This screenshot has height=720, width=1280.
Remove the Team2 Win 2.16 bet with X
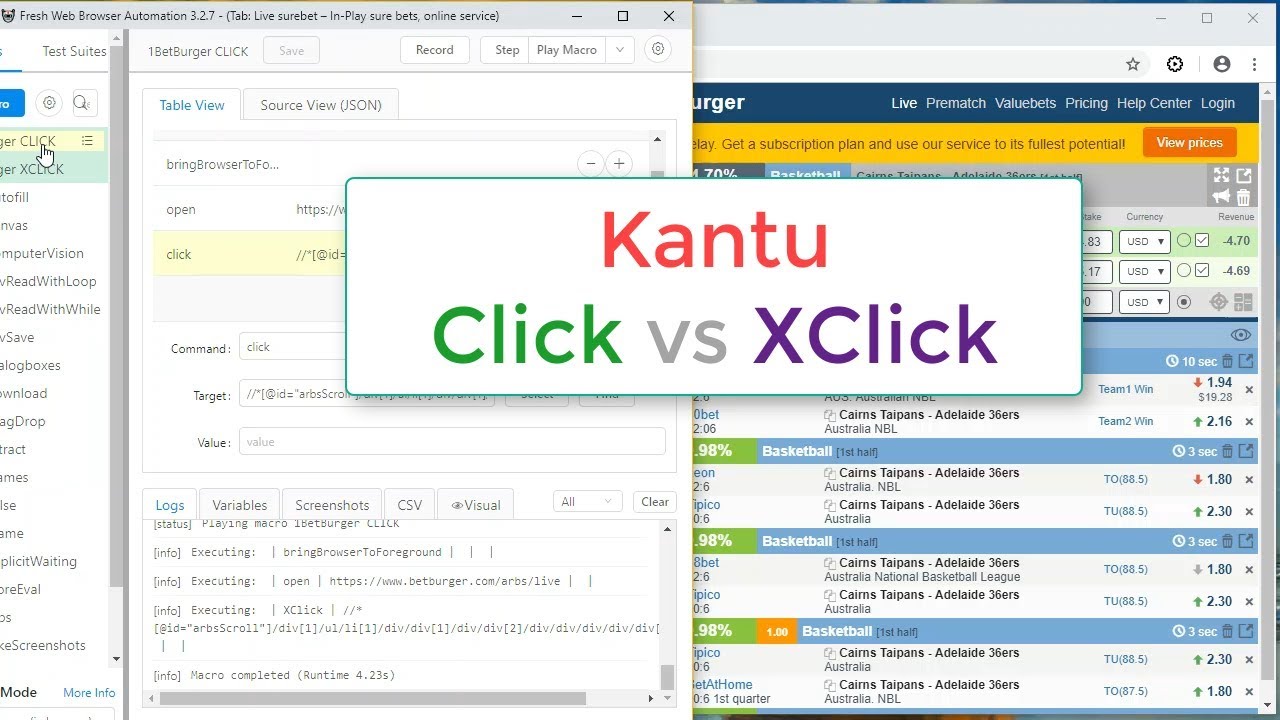1249,422
